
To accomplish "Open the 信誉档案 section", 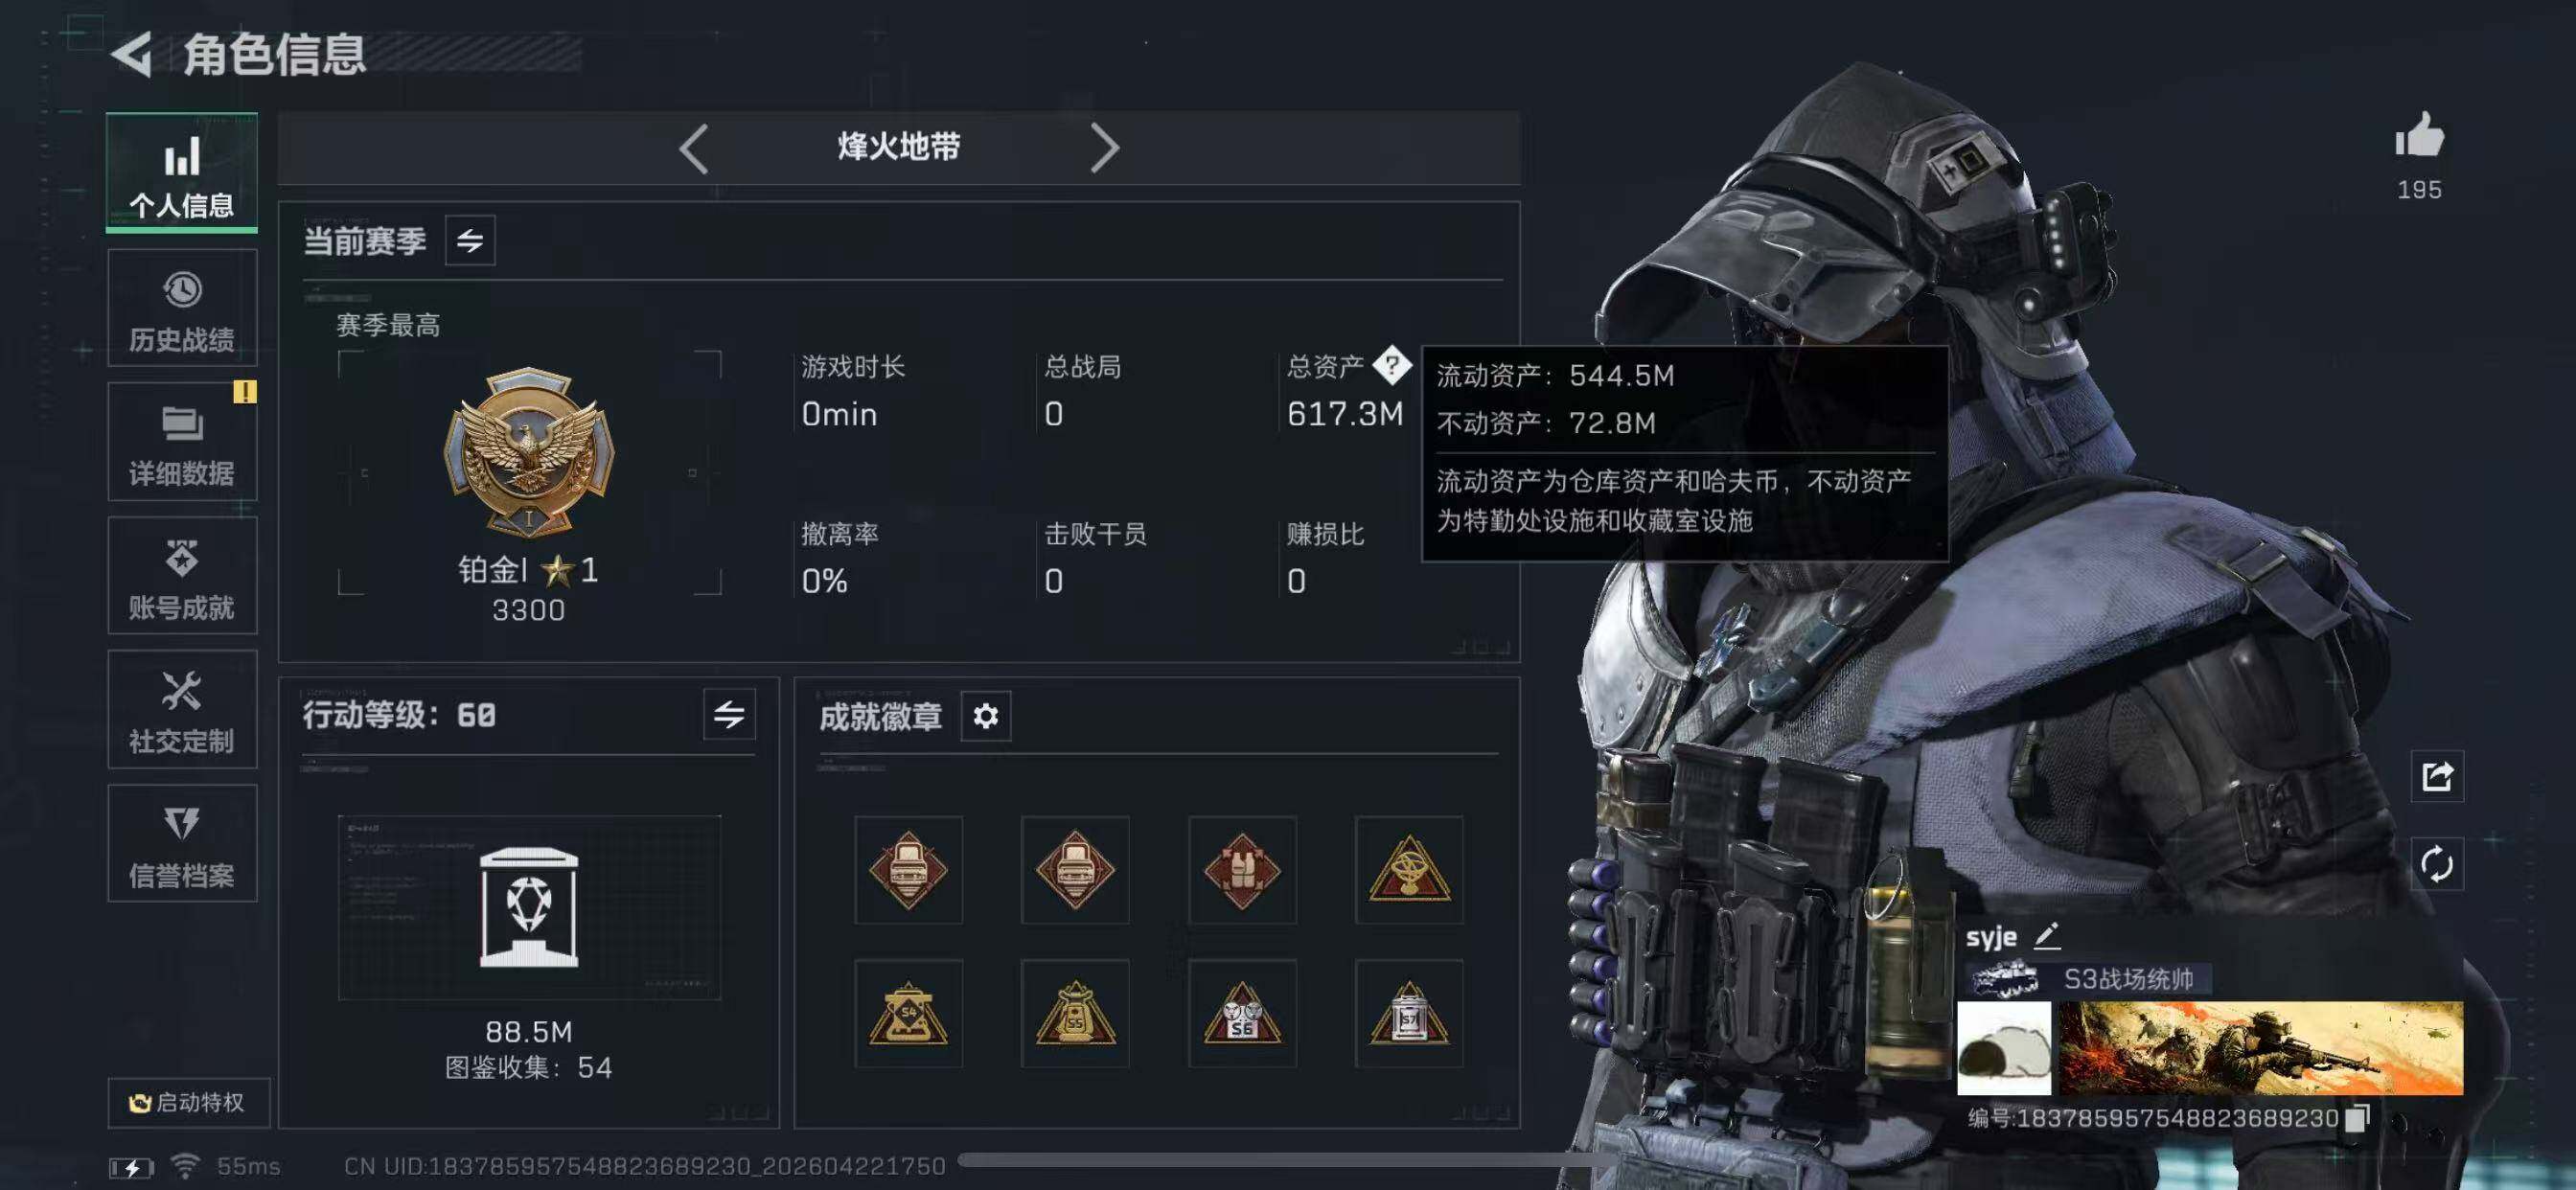I will pos(182,844).
